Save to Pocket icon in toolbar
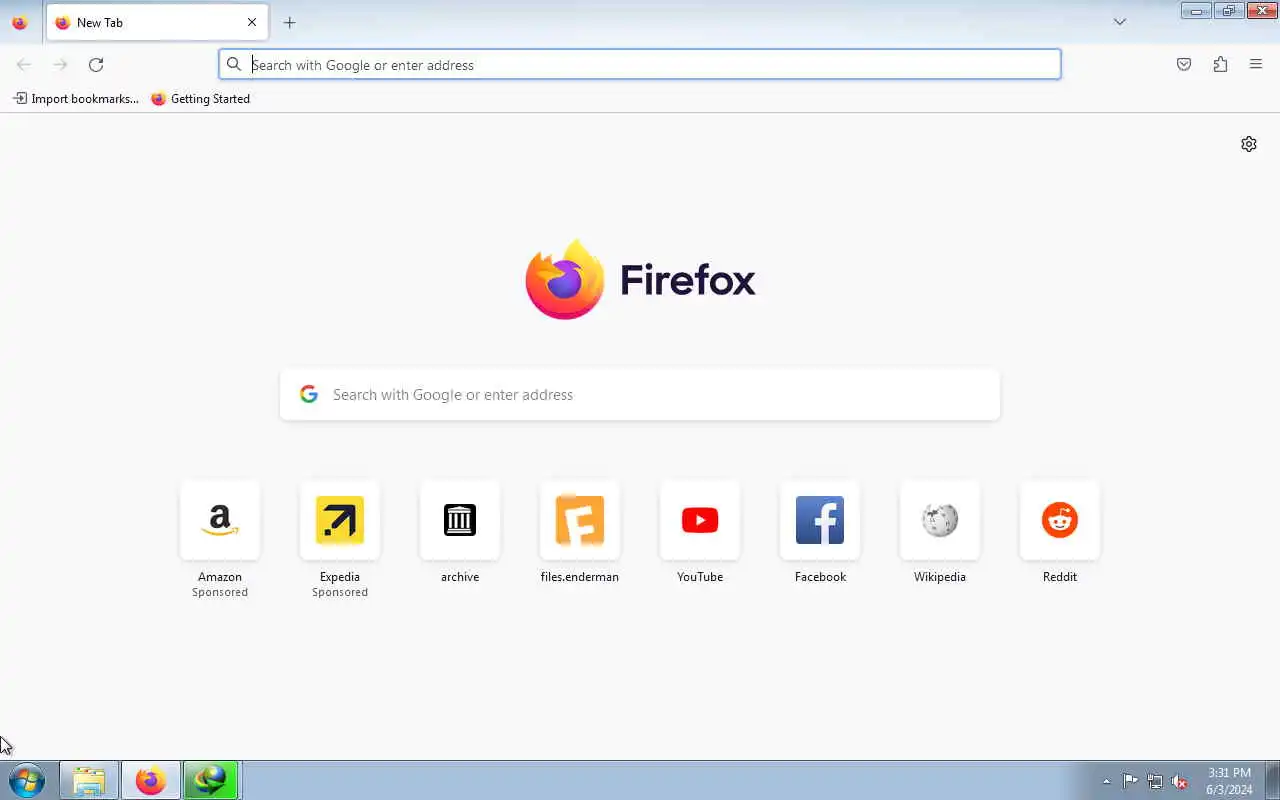Viewport: 1280px width, 800px height. [x=1184, y=65]
